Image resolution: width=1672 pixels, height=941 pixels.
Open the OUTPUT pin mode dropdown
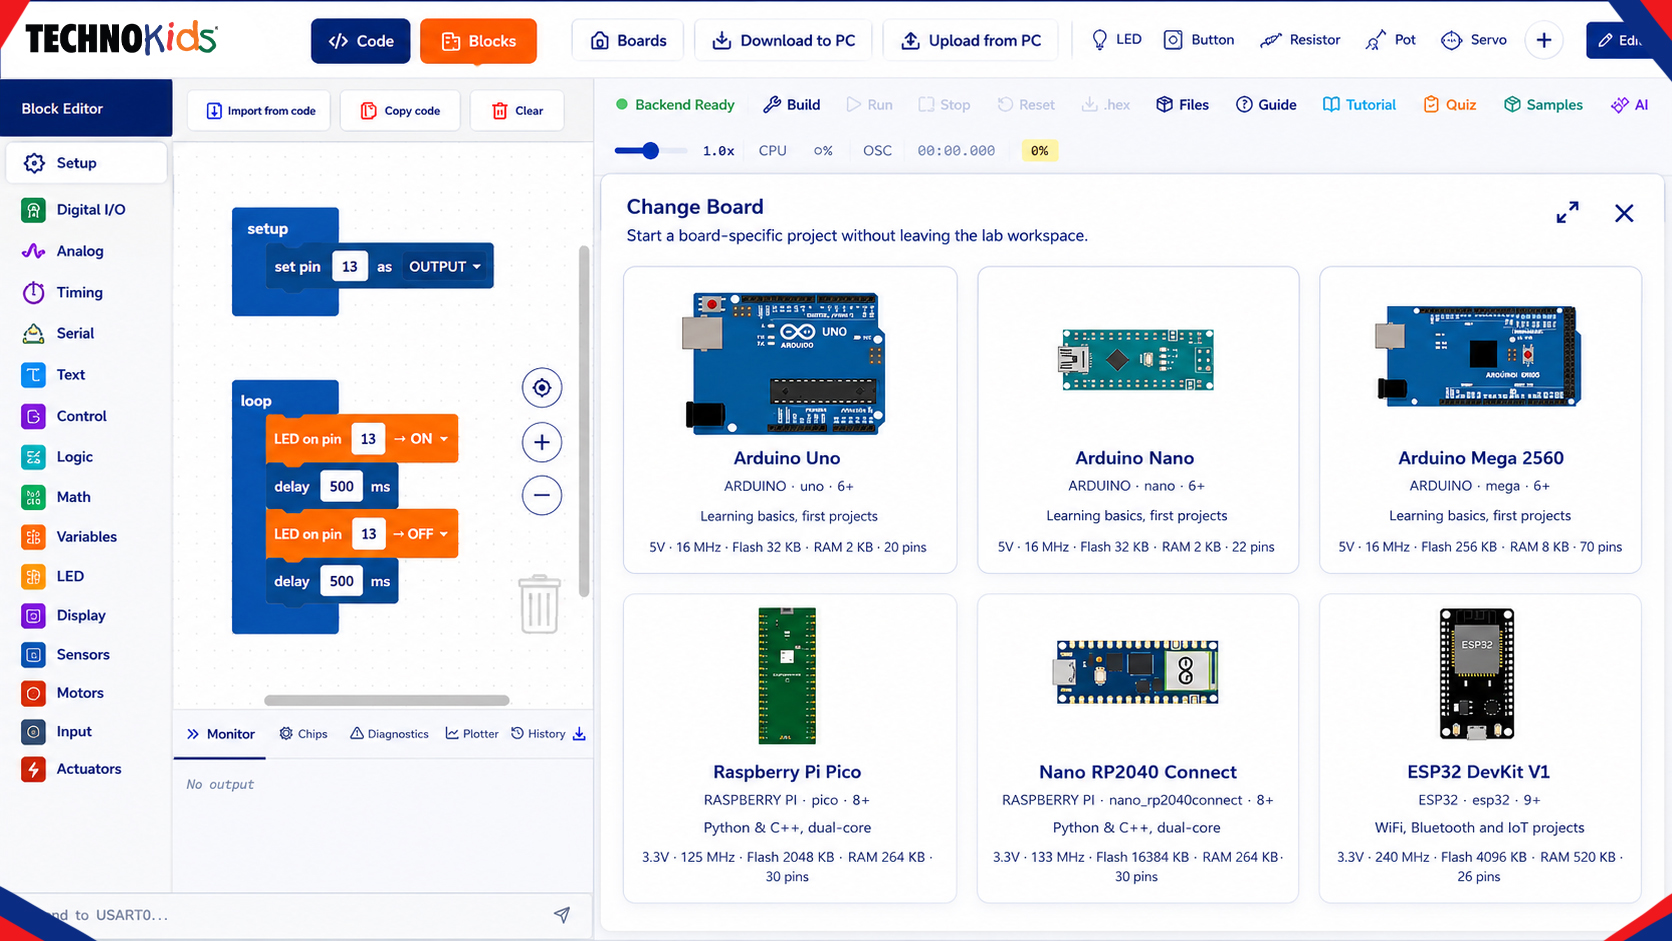tap(444, 267)
